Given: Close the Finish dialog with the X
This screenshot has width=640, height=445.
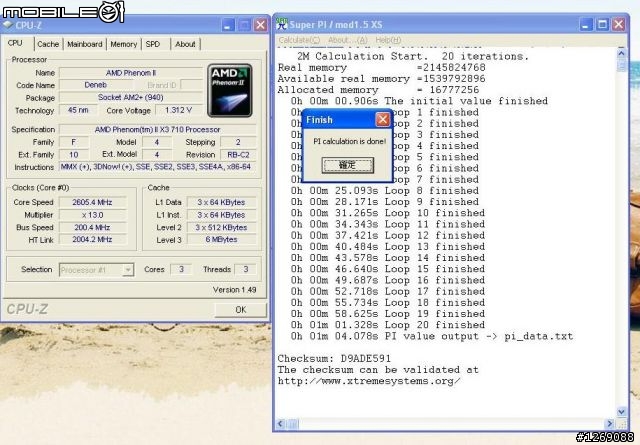Looking at the screenshot, I should pos(382,120).
